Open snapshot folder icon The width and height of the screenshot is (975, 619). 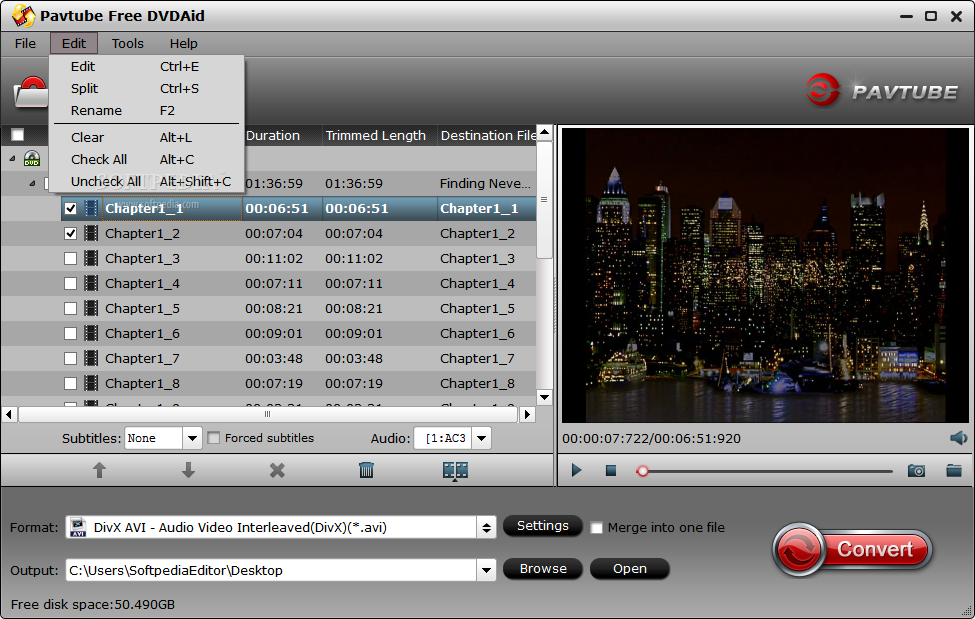954,470
